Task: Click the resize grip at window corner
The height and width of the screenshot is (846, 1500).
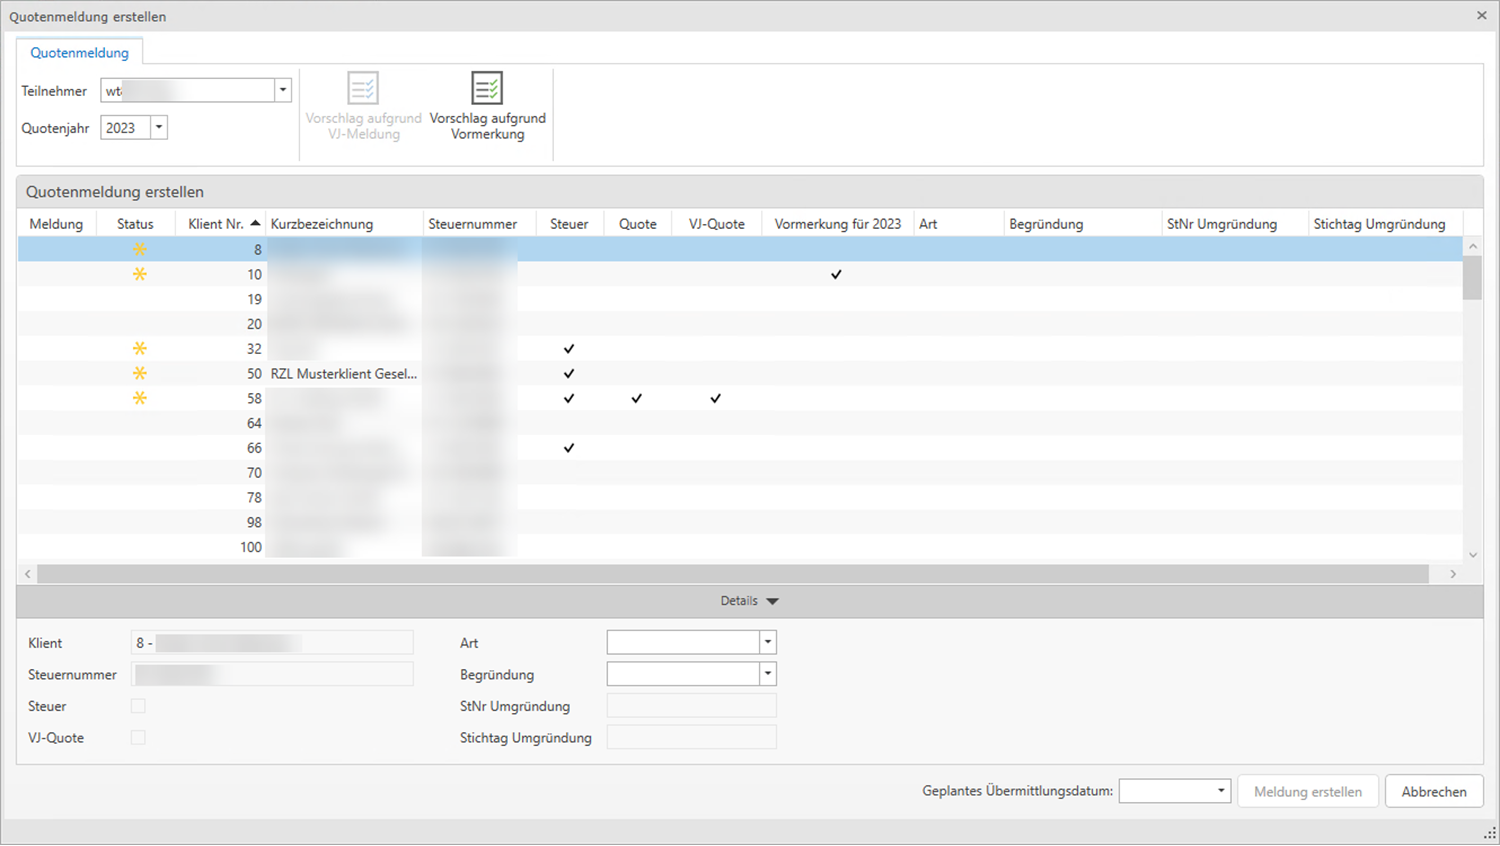Action: pyautogui.click(x=1488, y=834)
